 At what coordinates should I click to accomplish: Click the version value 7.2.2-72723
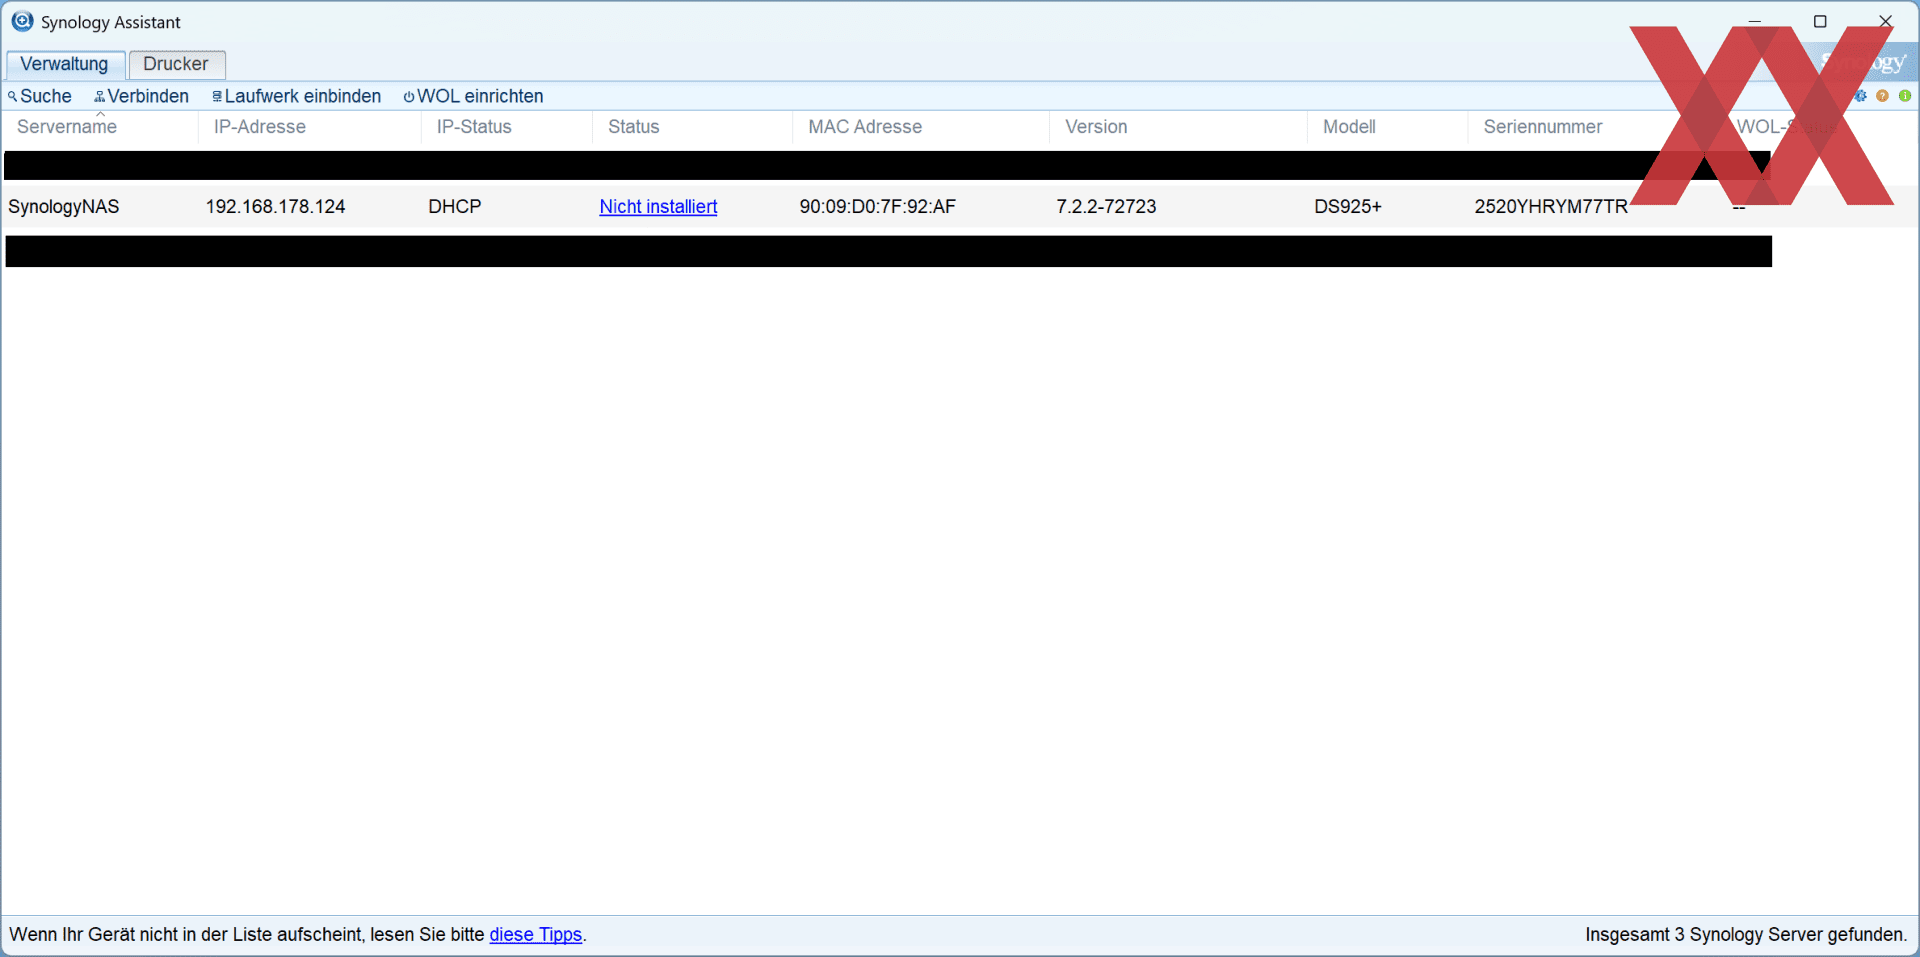coord(1106,207)
